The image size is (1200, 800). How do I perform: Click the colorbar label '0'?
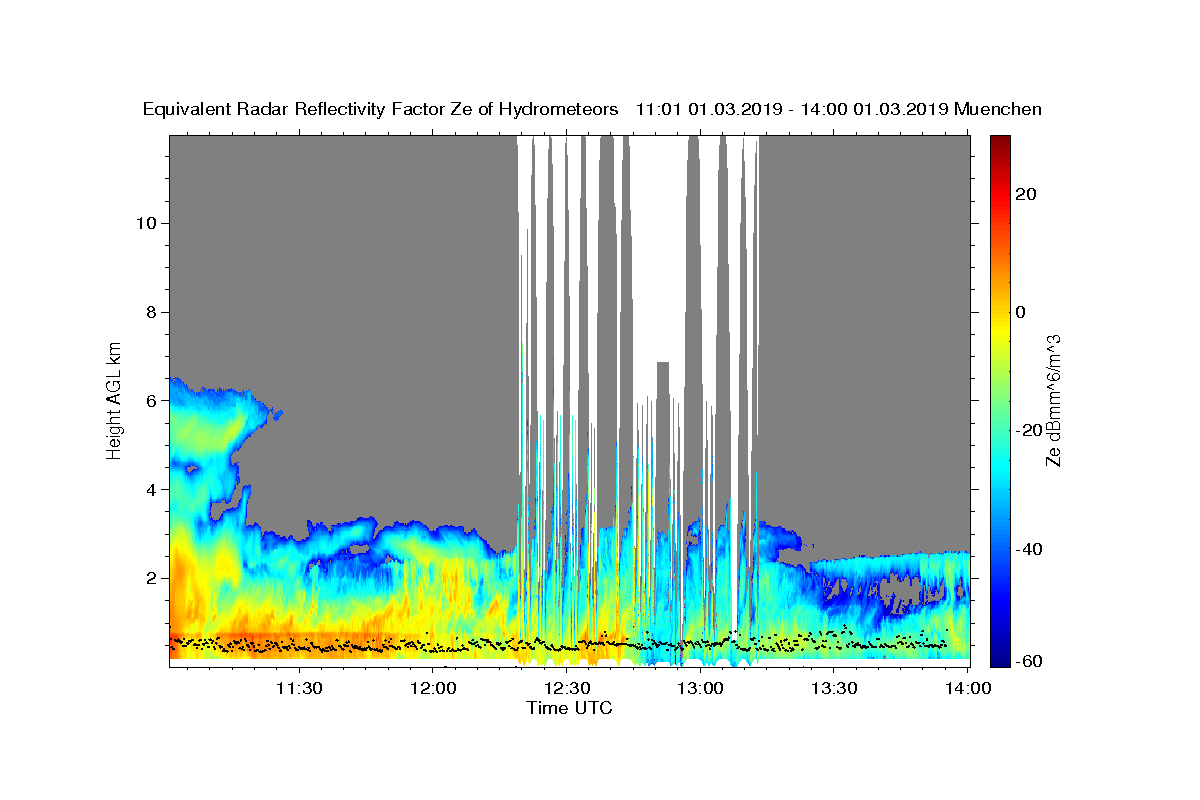pyautogui.click(x=1020, y=312)
